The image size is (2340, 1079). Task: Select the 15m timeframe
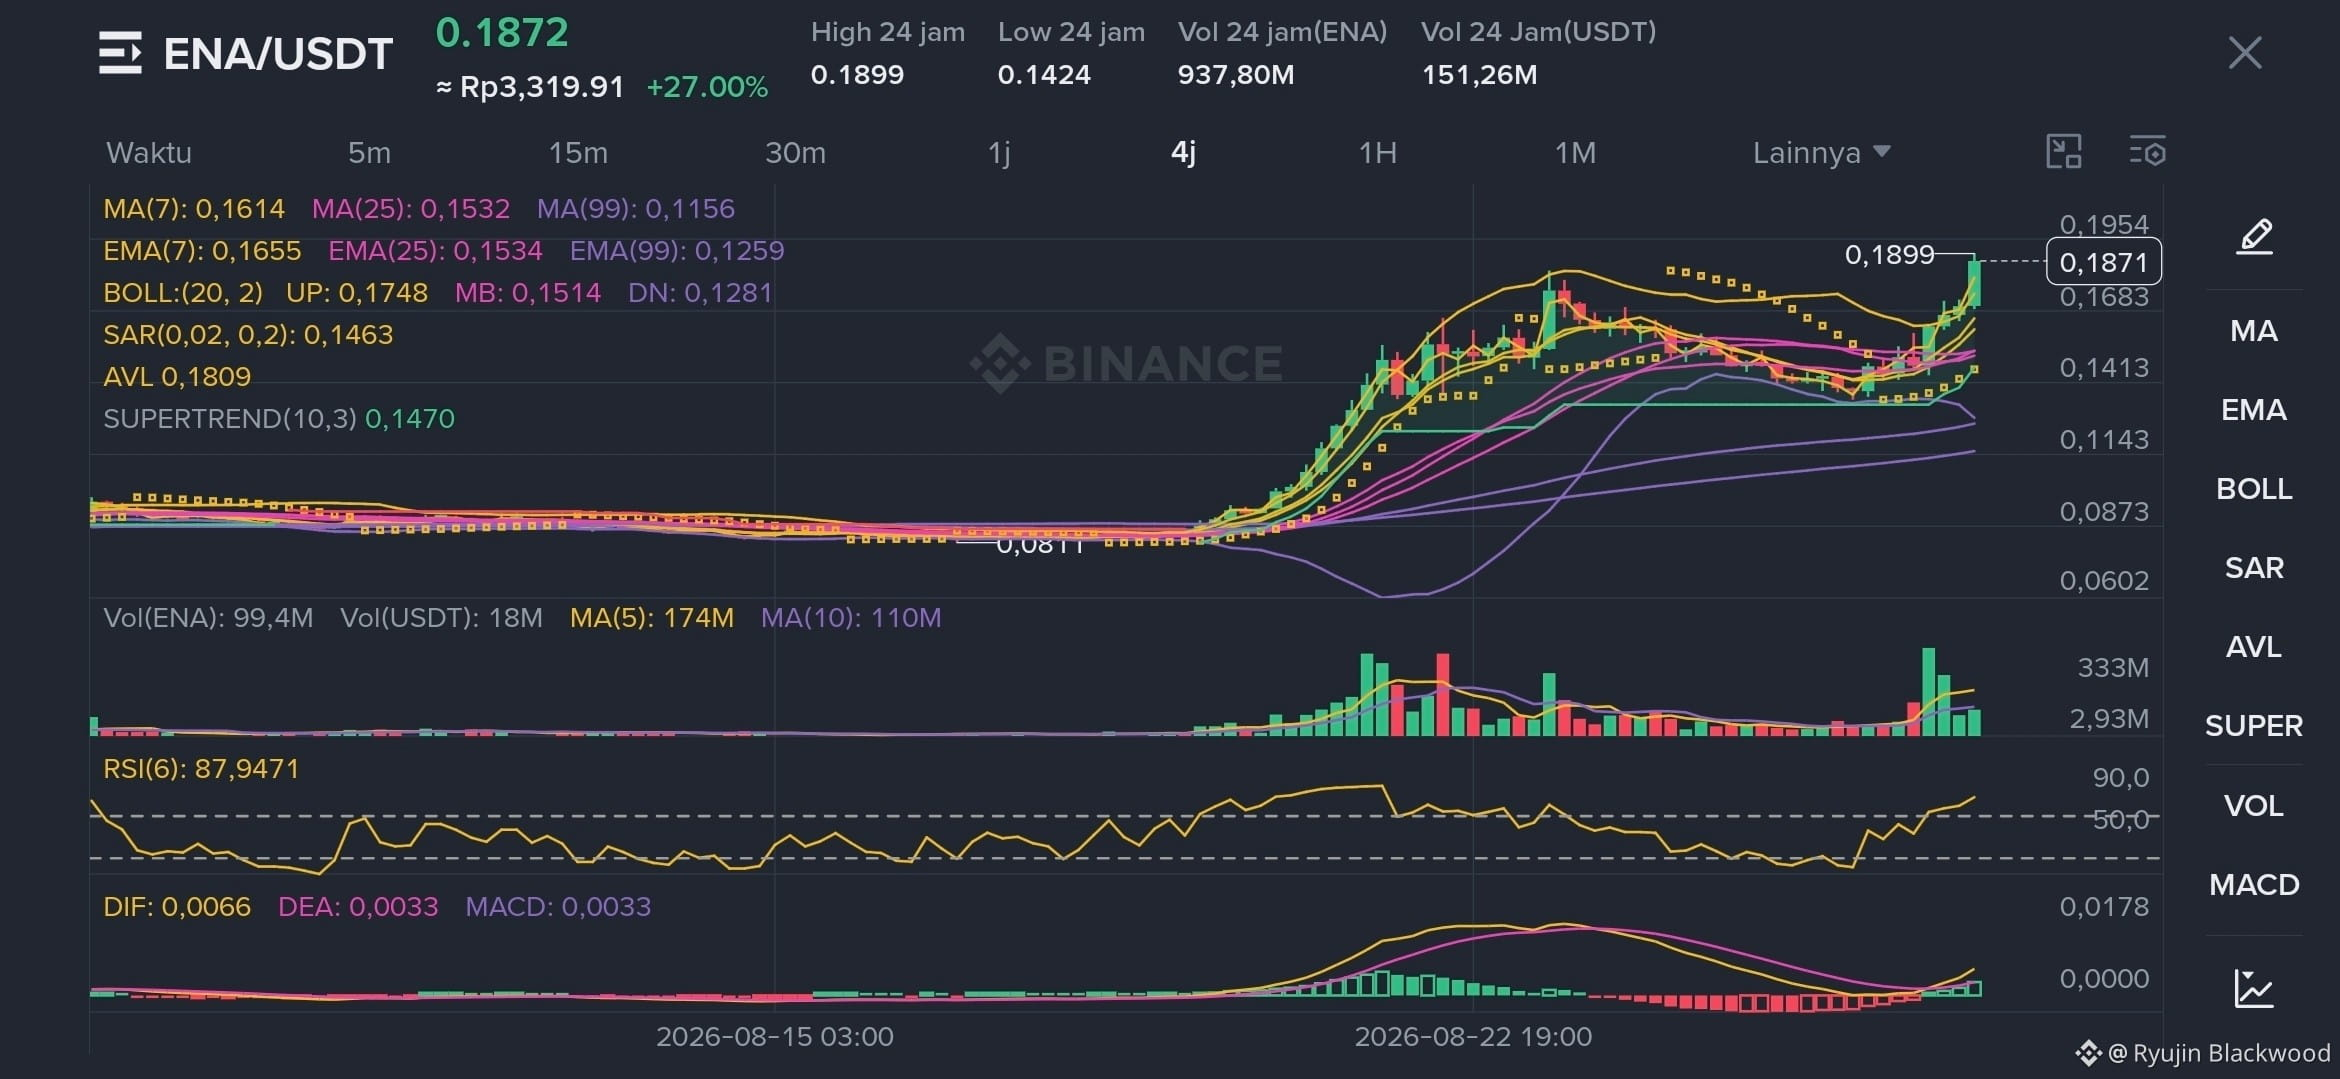point(578,153)
